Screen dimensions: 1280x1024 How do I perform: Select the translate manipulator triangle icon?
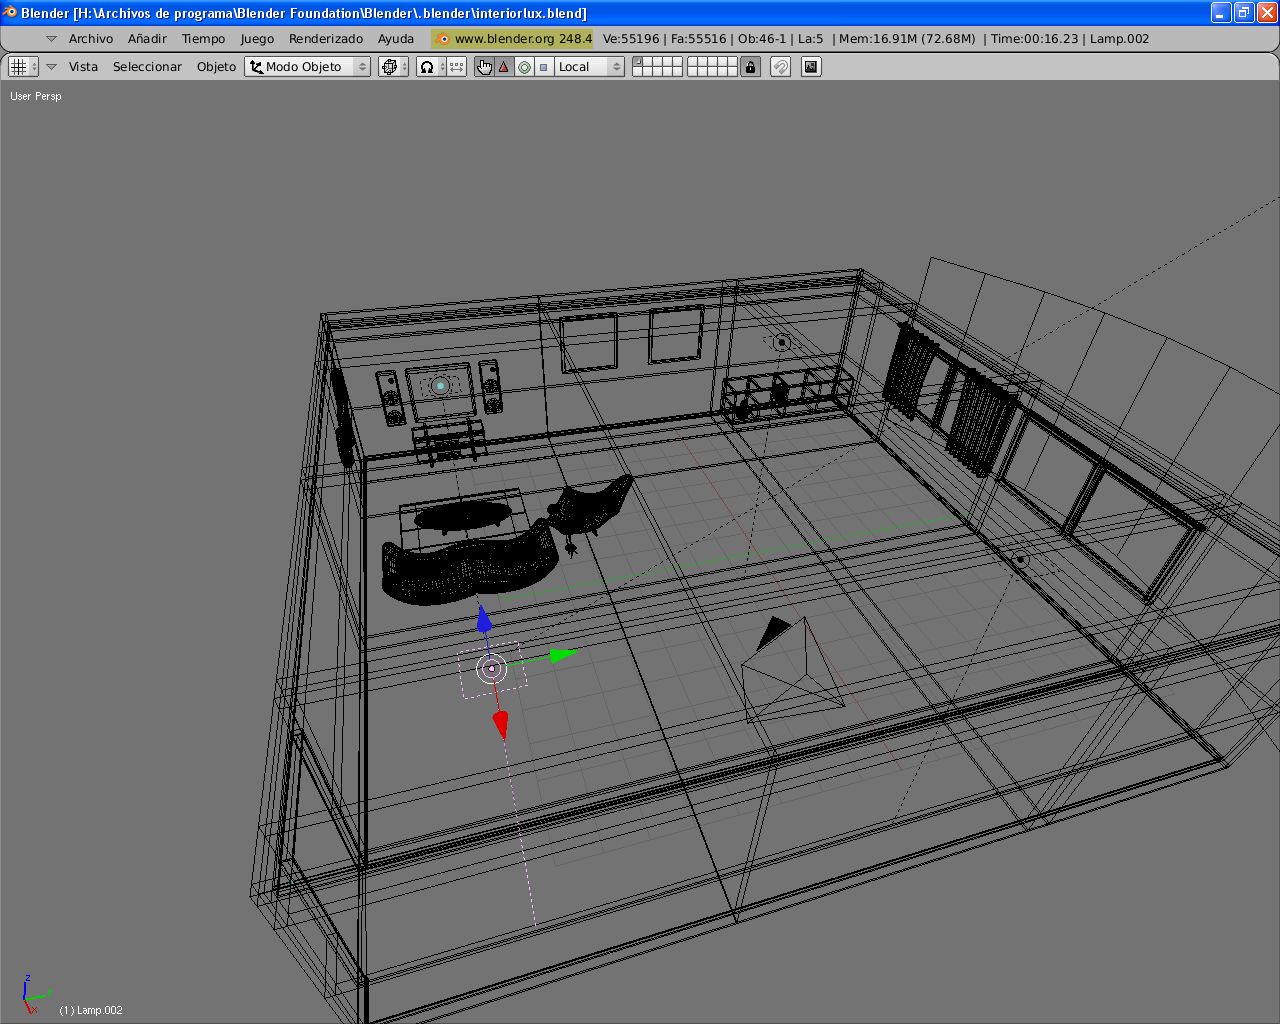point(504,67)
